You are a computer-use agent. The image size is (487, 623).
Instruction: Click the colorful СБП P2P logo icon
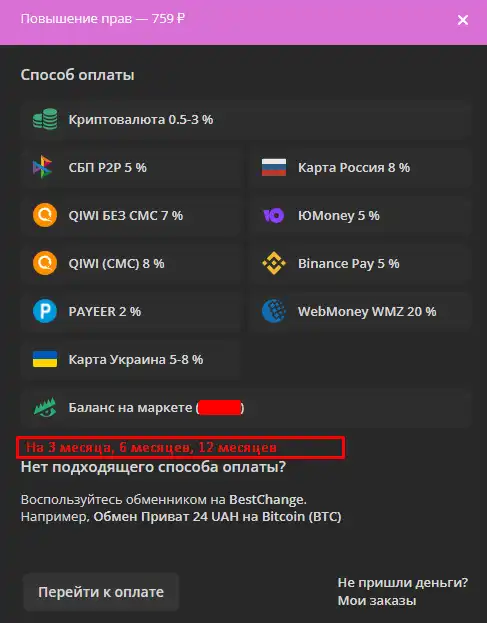(x=43, y=167)
